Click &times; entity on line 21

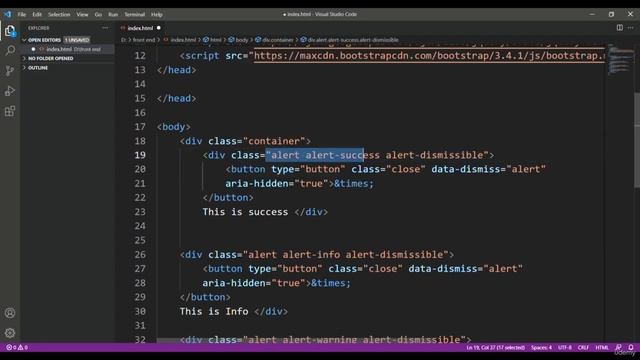[x=354, y=184]
